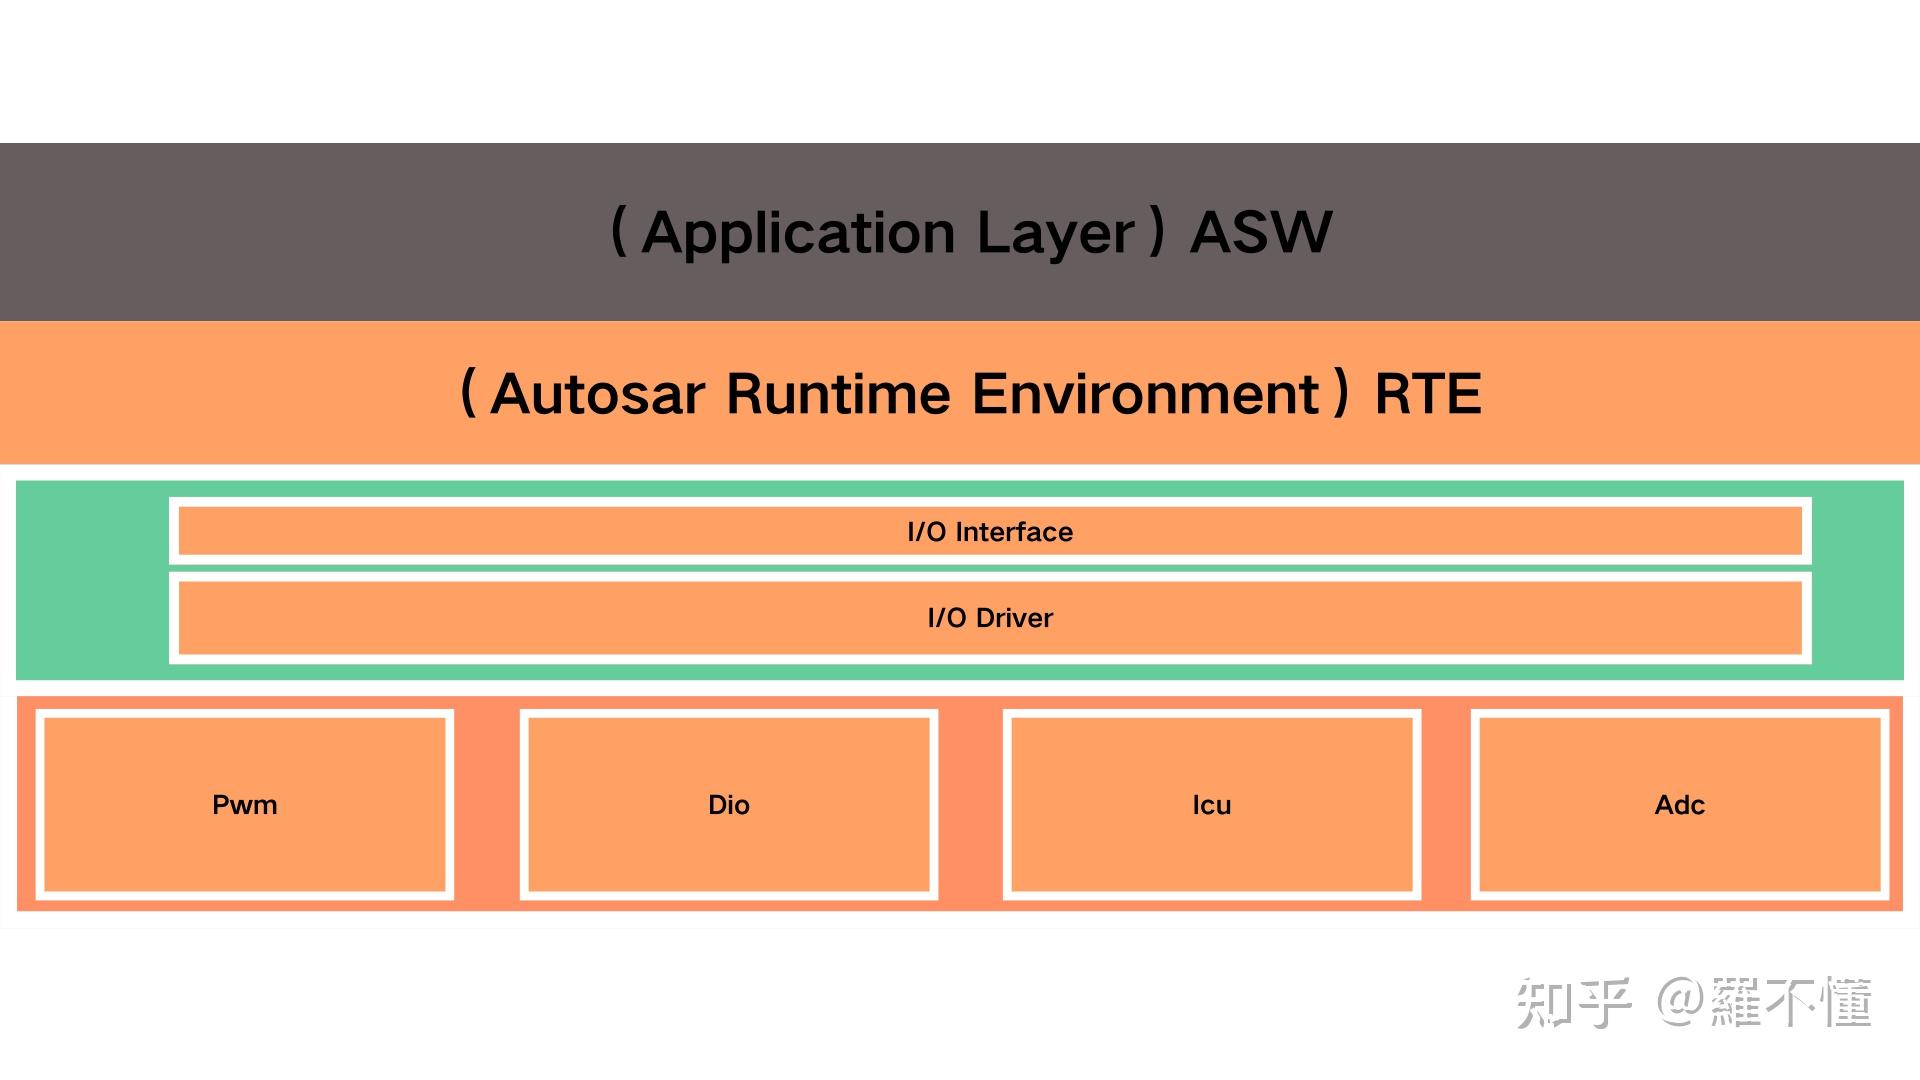Click the salmon gap between Dio and Icu
Screen dimensions: 1920x1080
click(970, 804)
